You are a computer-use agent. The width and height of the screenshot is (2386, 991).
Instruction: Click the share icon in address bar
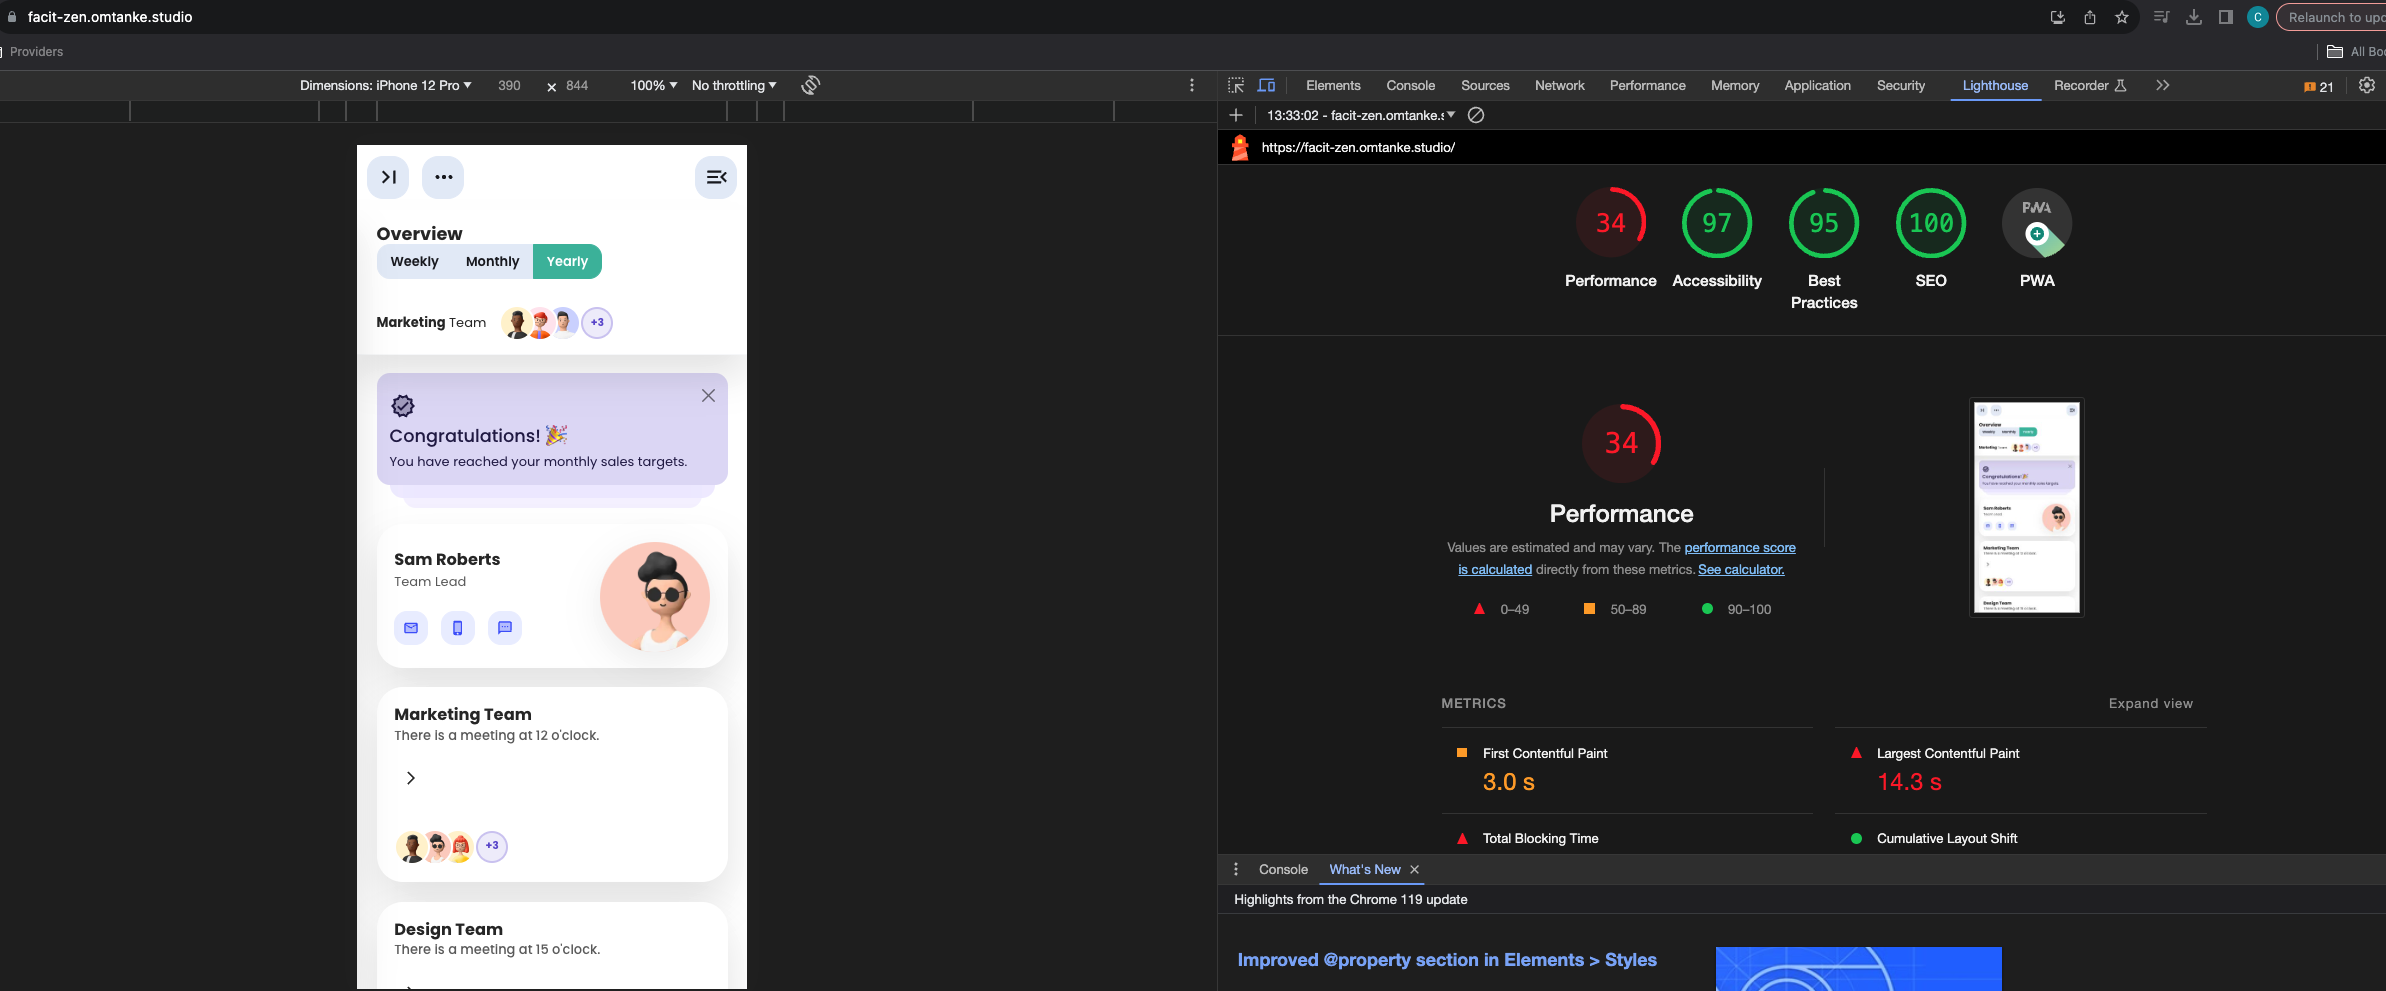click(x=2089, y=17)
